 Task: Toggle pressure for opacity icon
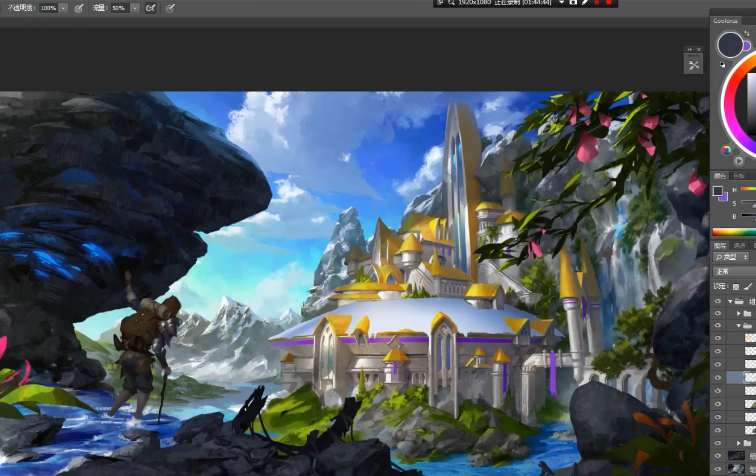coord(77,8)
